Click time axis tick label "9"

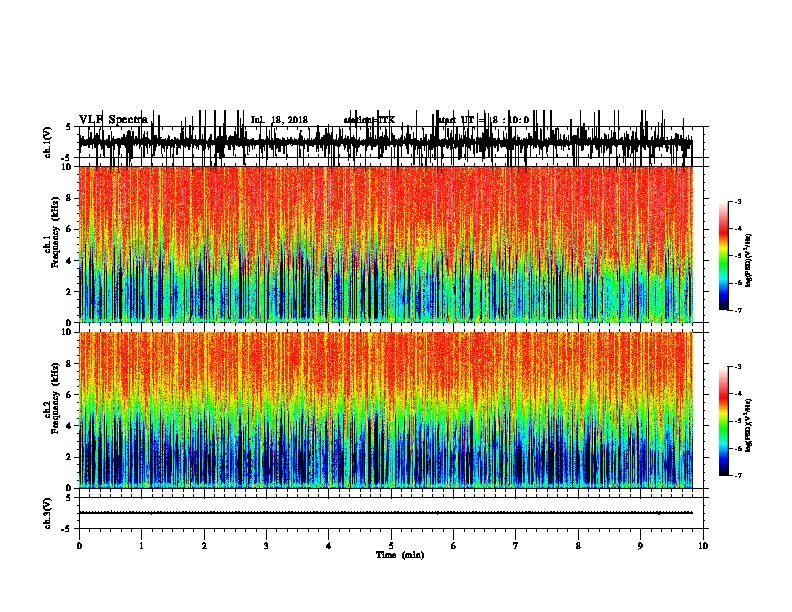(x=640, y=546)
